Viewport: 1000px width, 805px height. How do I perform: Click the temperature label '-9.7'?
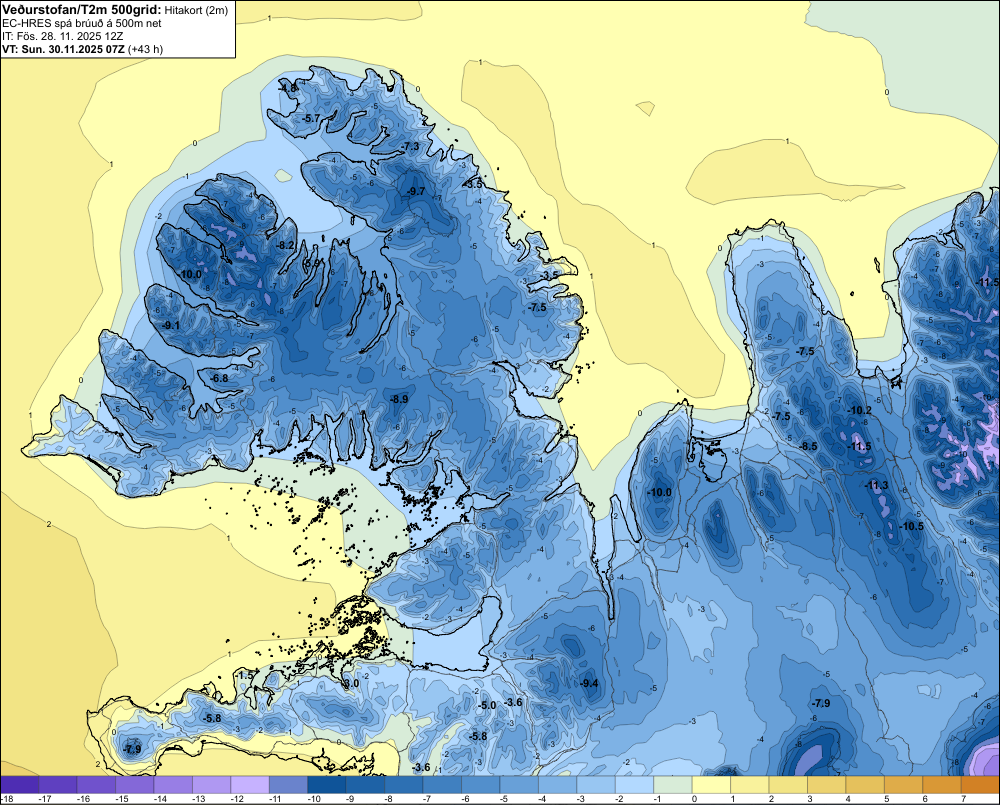coord(416,191)
